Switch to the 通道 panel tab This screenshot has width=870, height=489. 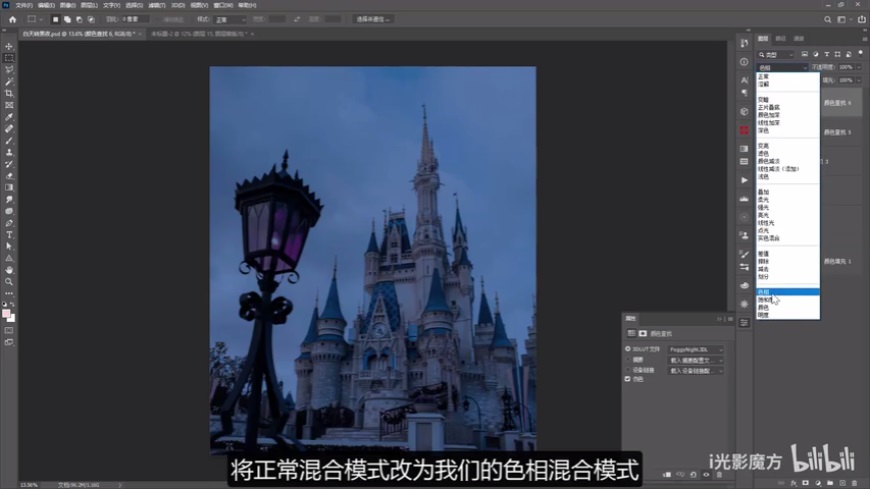pyautogui.click(x=799, y=39)
